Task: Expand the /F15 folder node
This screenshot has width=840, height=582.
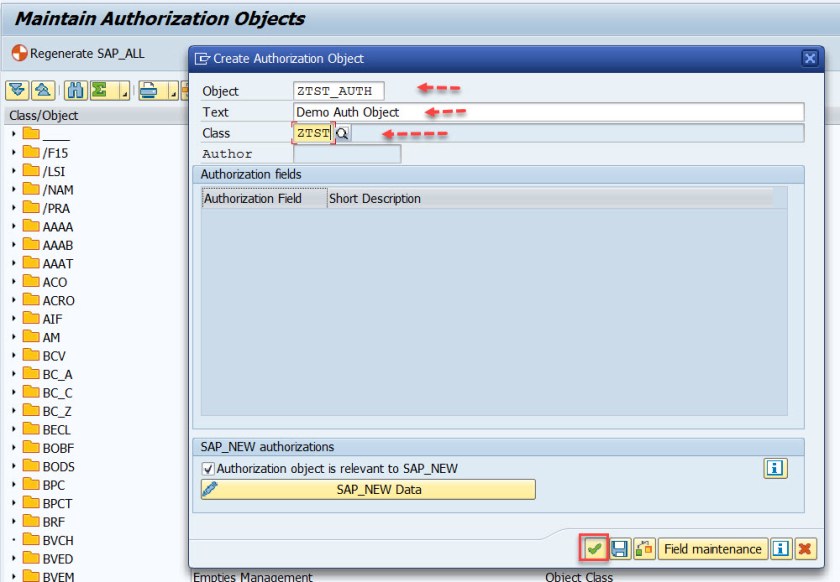Action: pos(14,153)
